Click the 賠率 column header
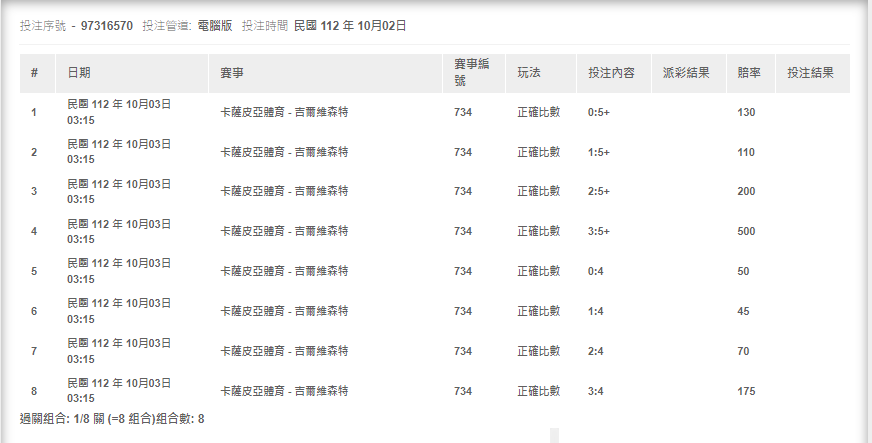 (x=749, y=73)
